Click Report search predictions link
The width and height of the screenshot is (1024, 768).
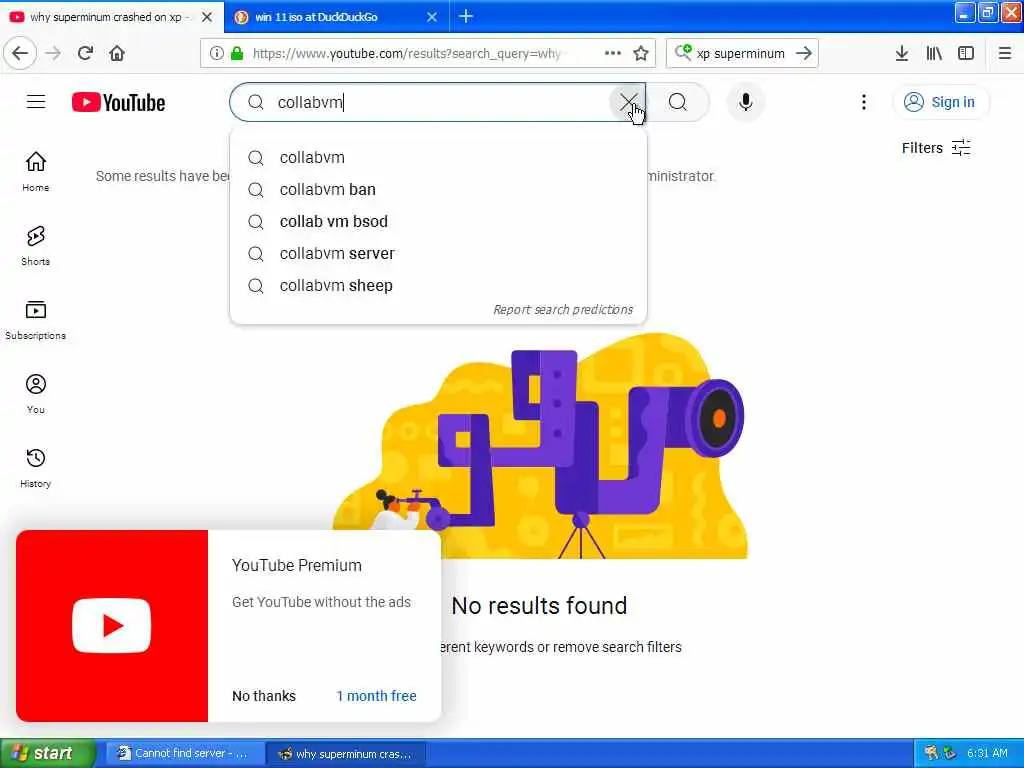[x=563, y=310]
